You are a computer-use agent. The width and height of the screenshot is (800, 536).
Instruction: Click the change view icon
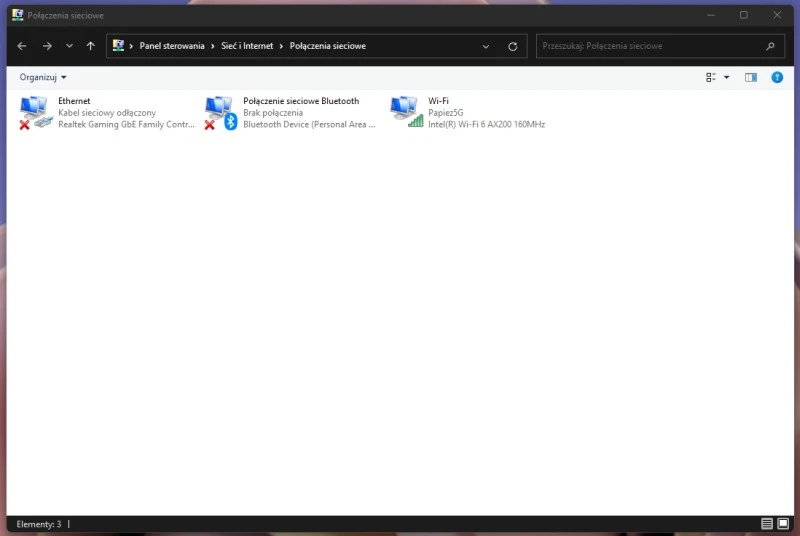tap(711, 77)
